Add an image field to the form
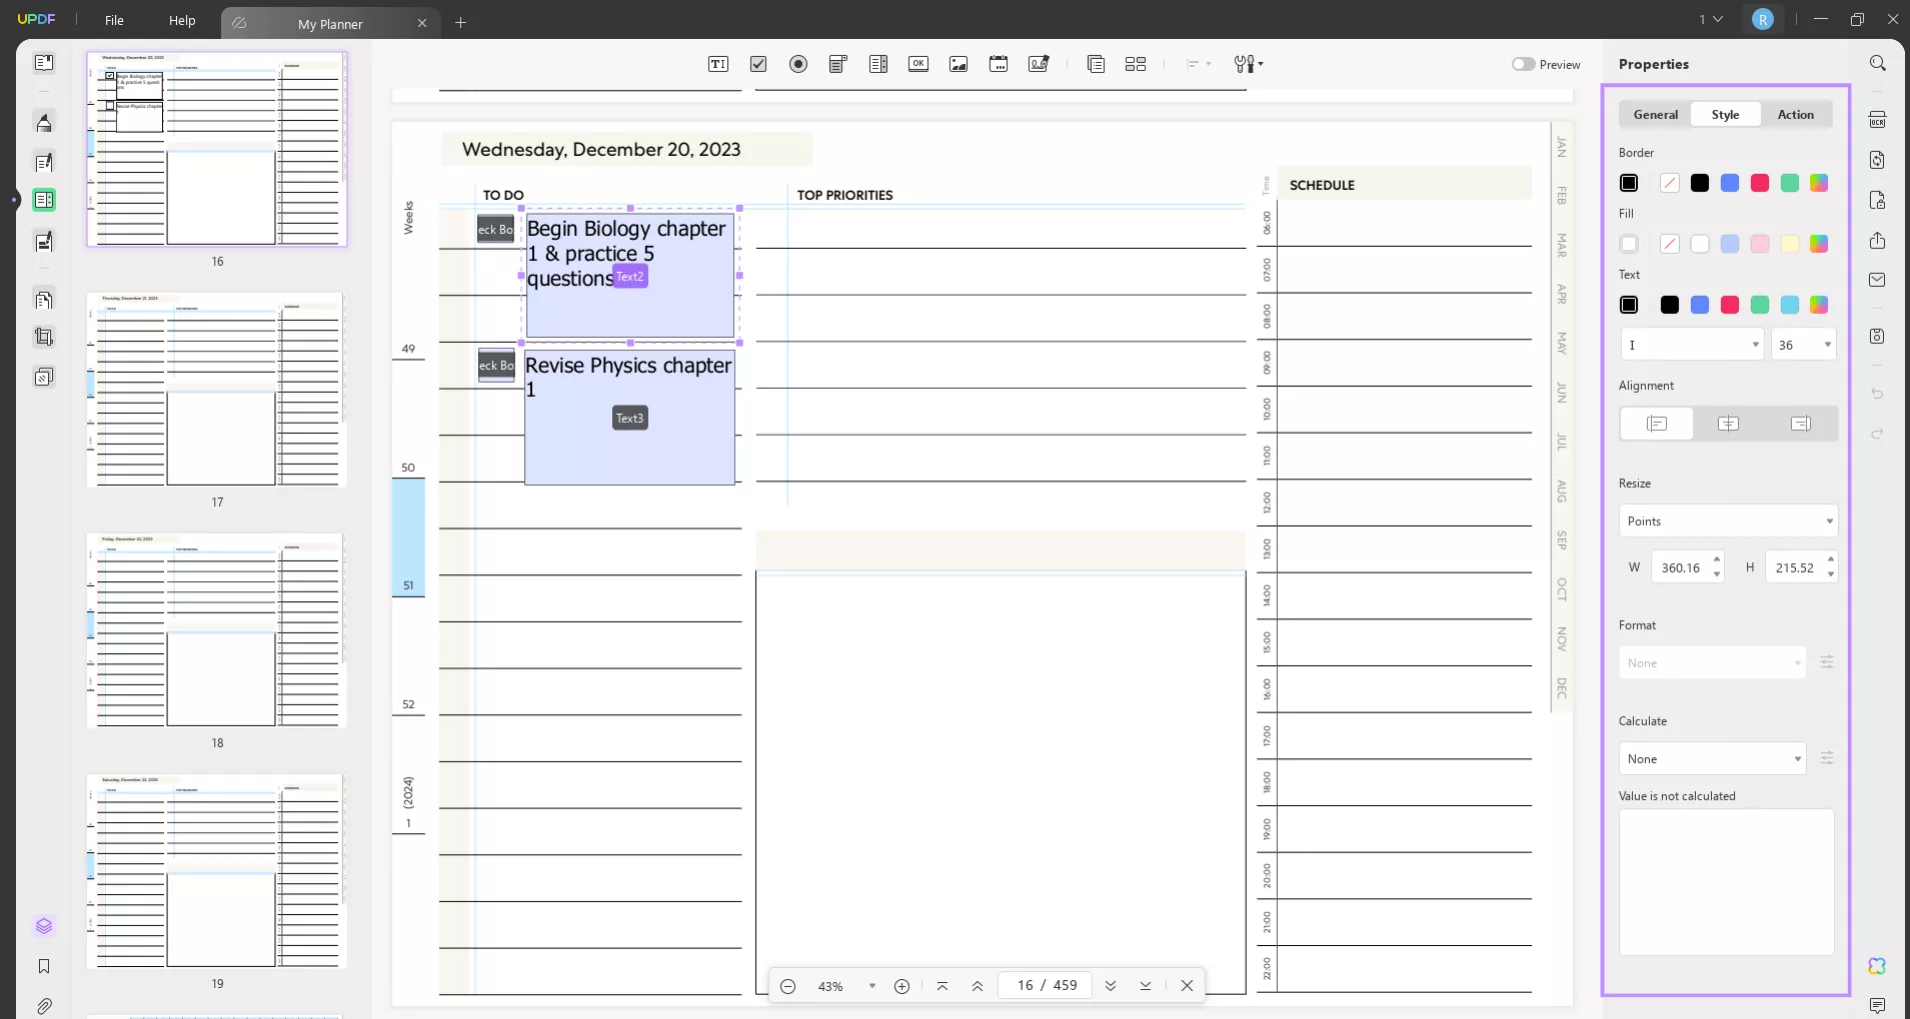Image resolution: width=1910 pixels, height=1019 pixels. point(958,63)
